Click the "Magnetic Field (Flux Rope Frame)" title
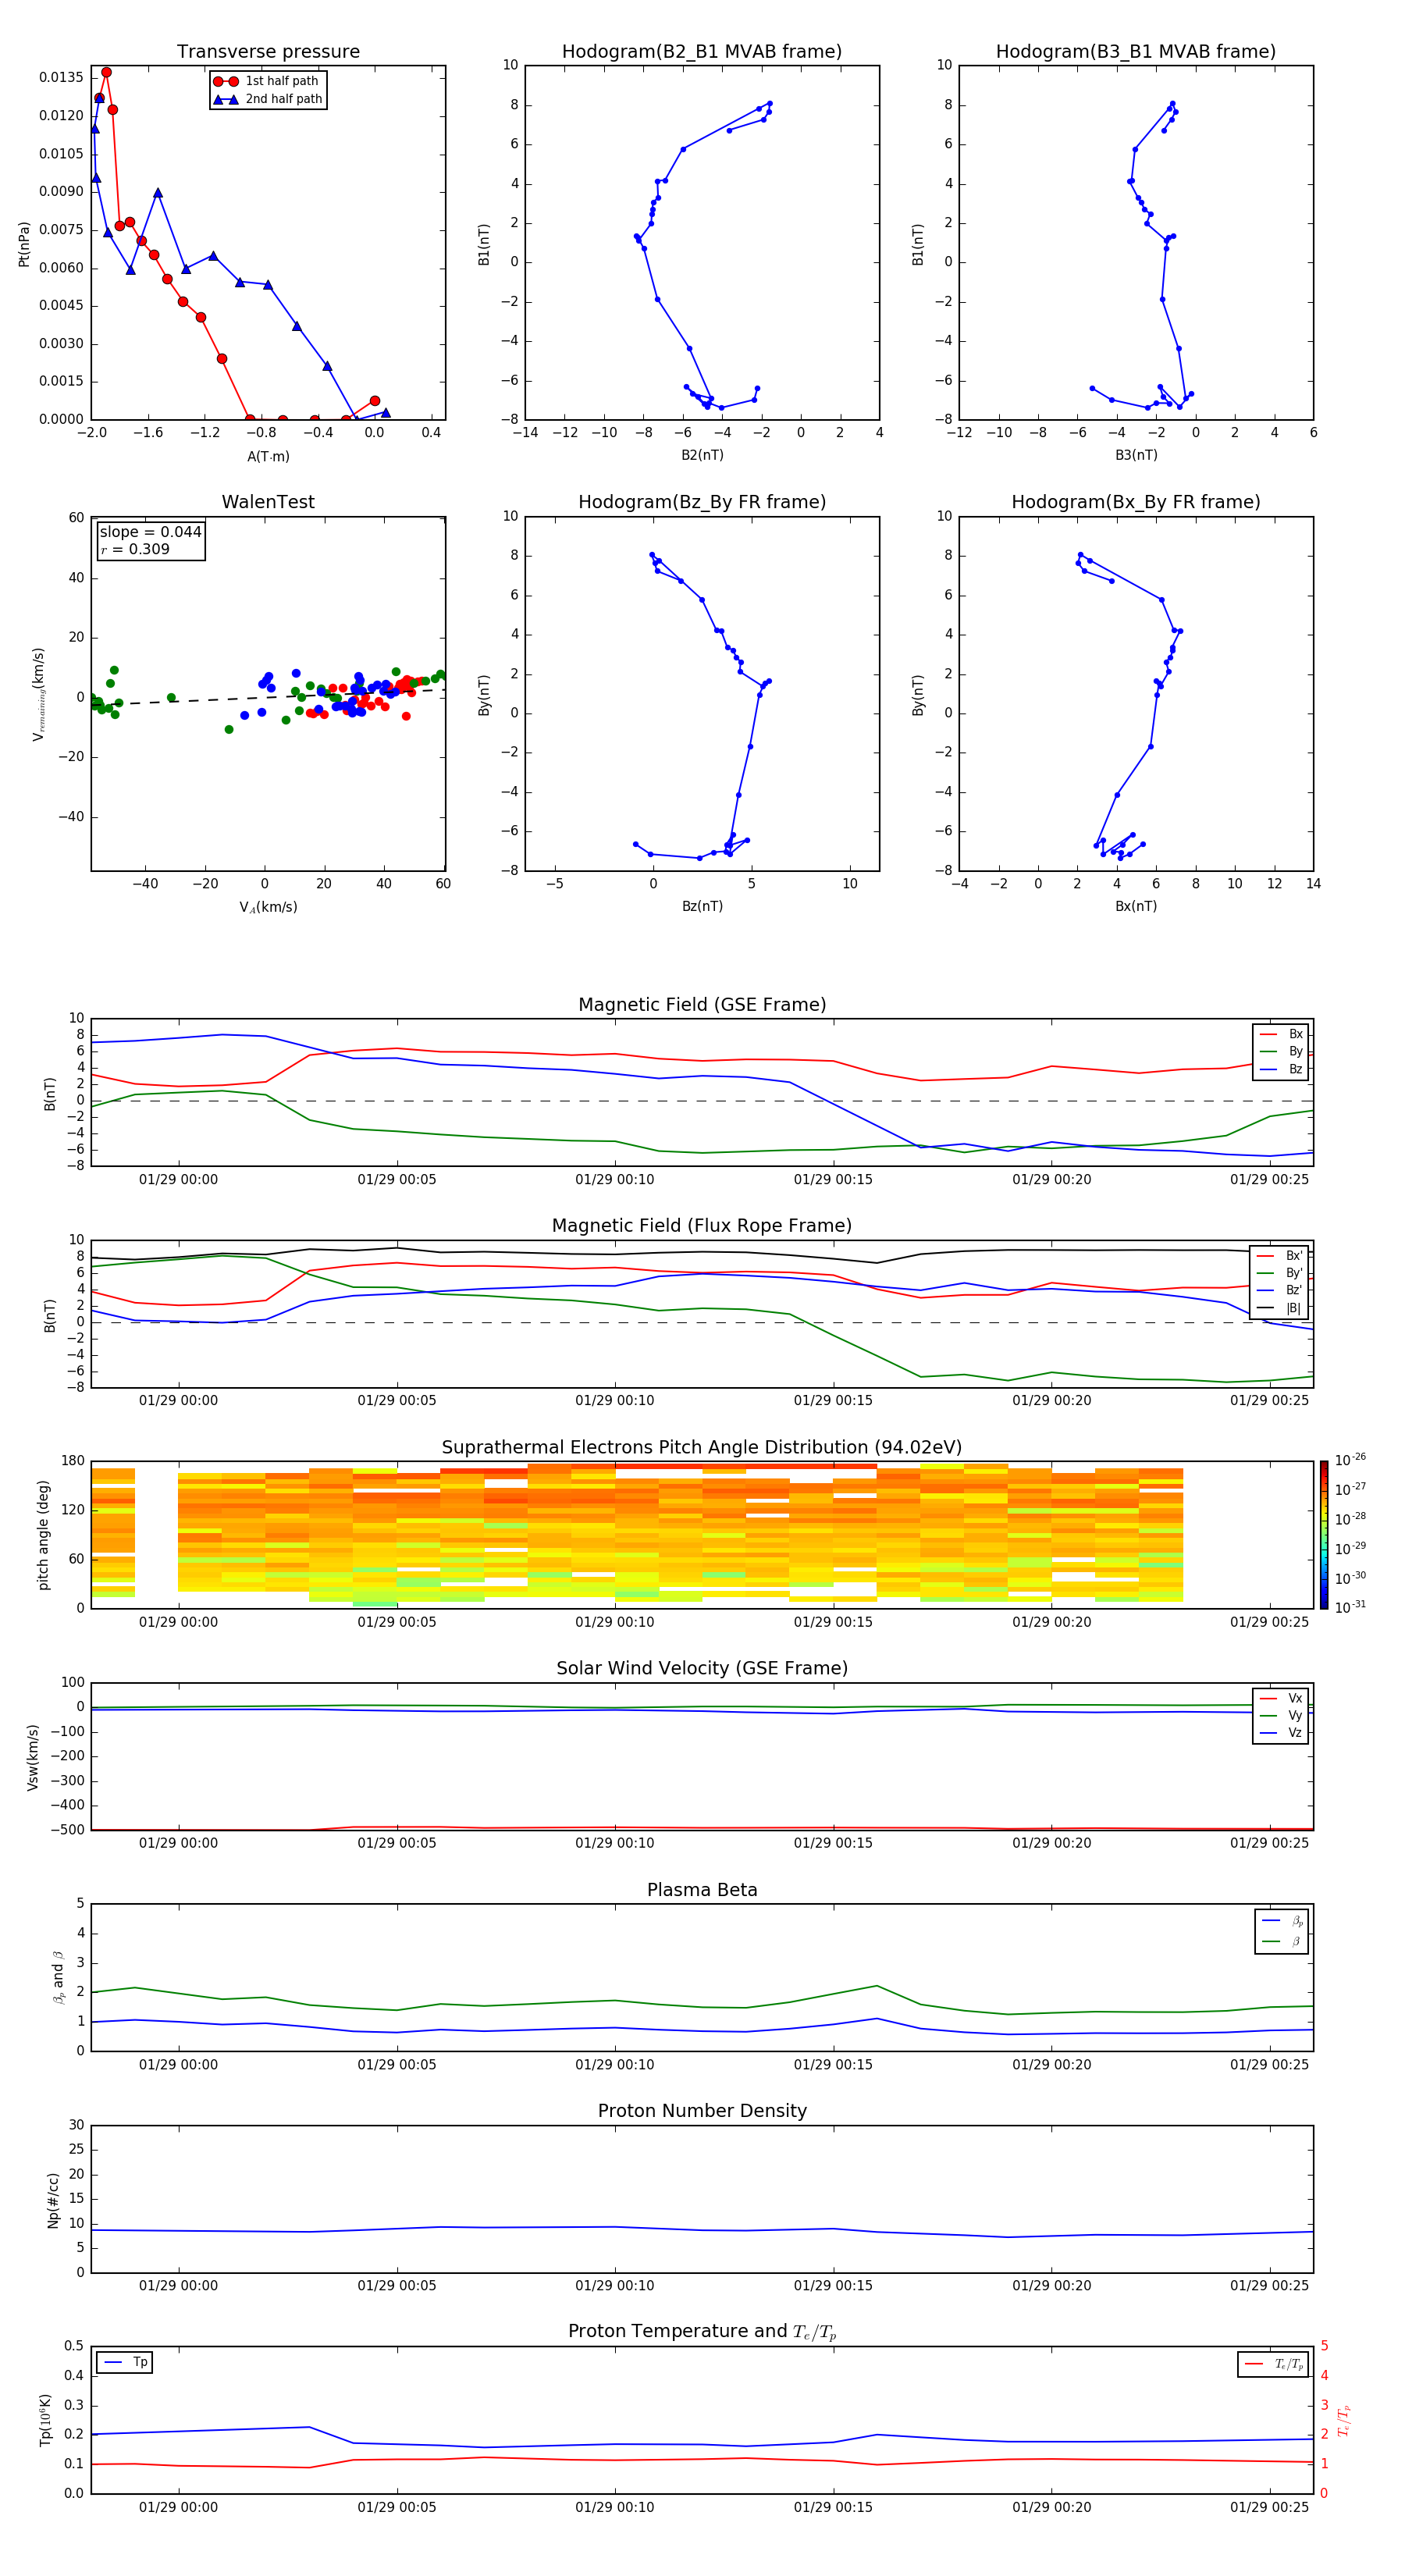1405x2576 pixels. (702, 1226)
